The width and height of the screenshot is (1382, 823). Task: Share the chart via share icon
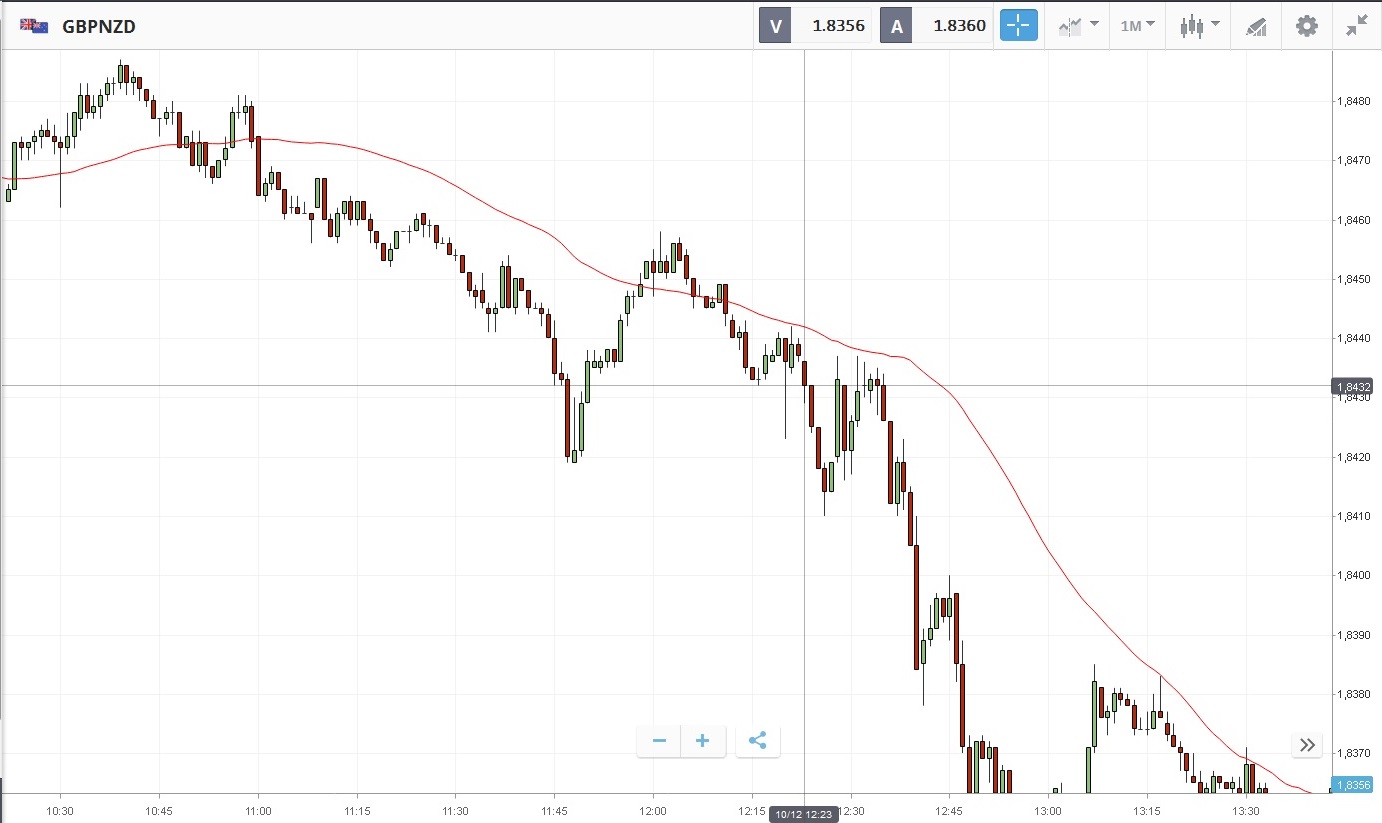pos(757,741)
